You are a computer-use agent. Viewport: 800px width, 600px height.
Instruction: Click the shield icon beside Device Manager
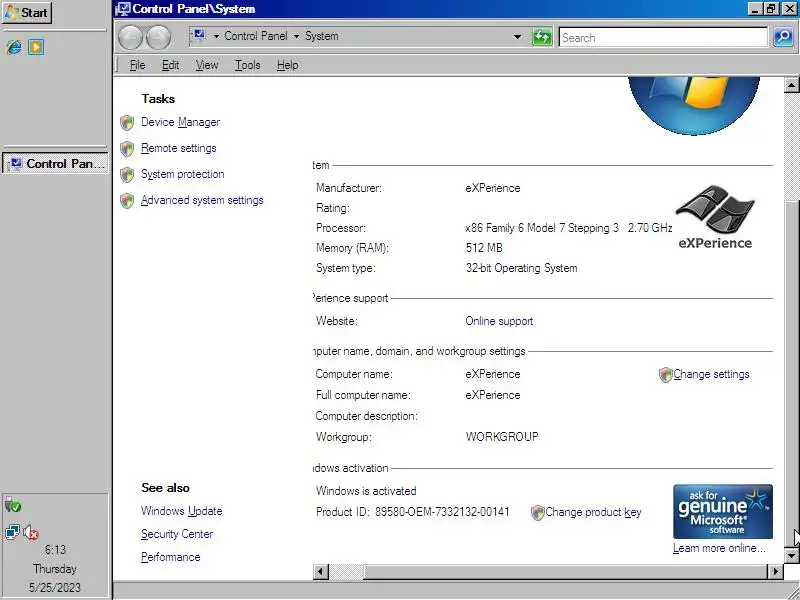[127, 122]
